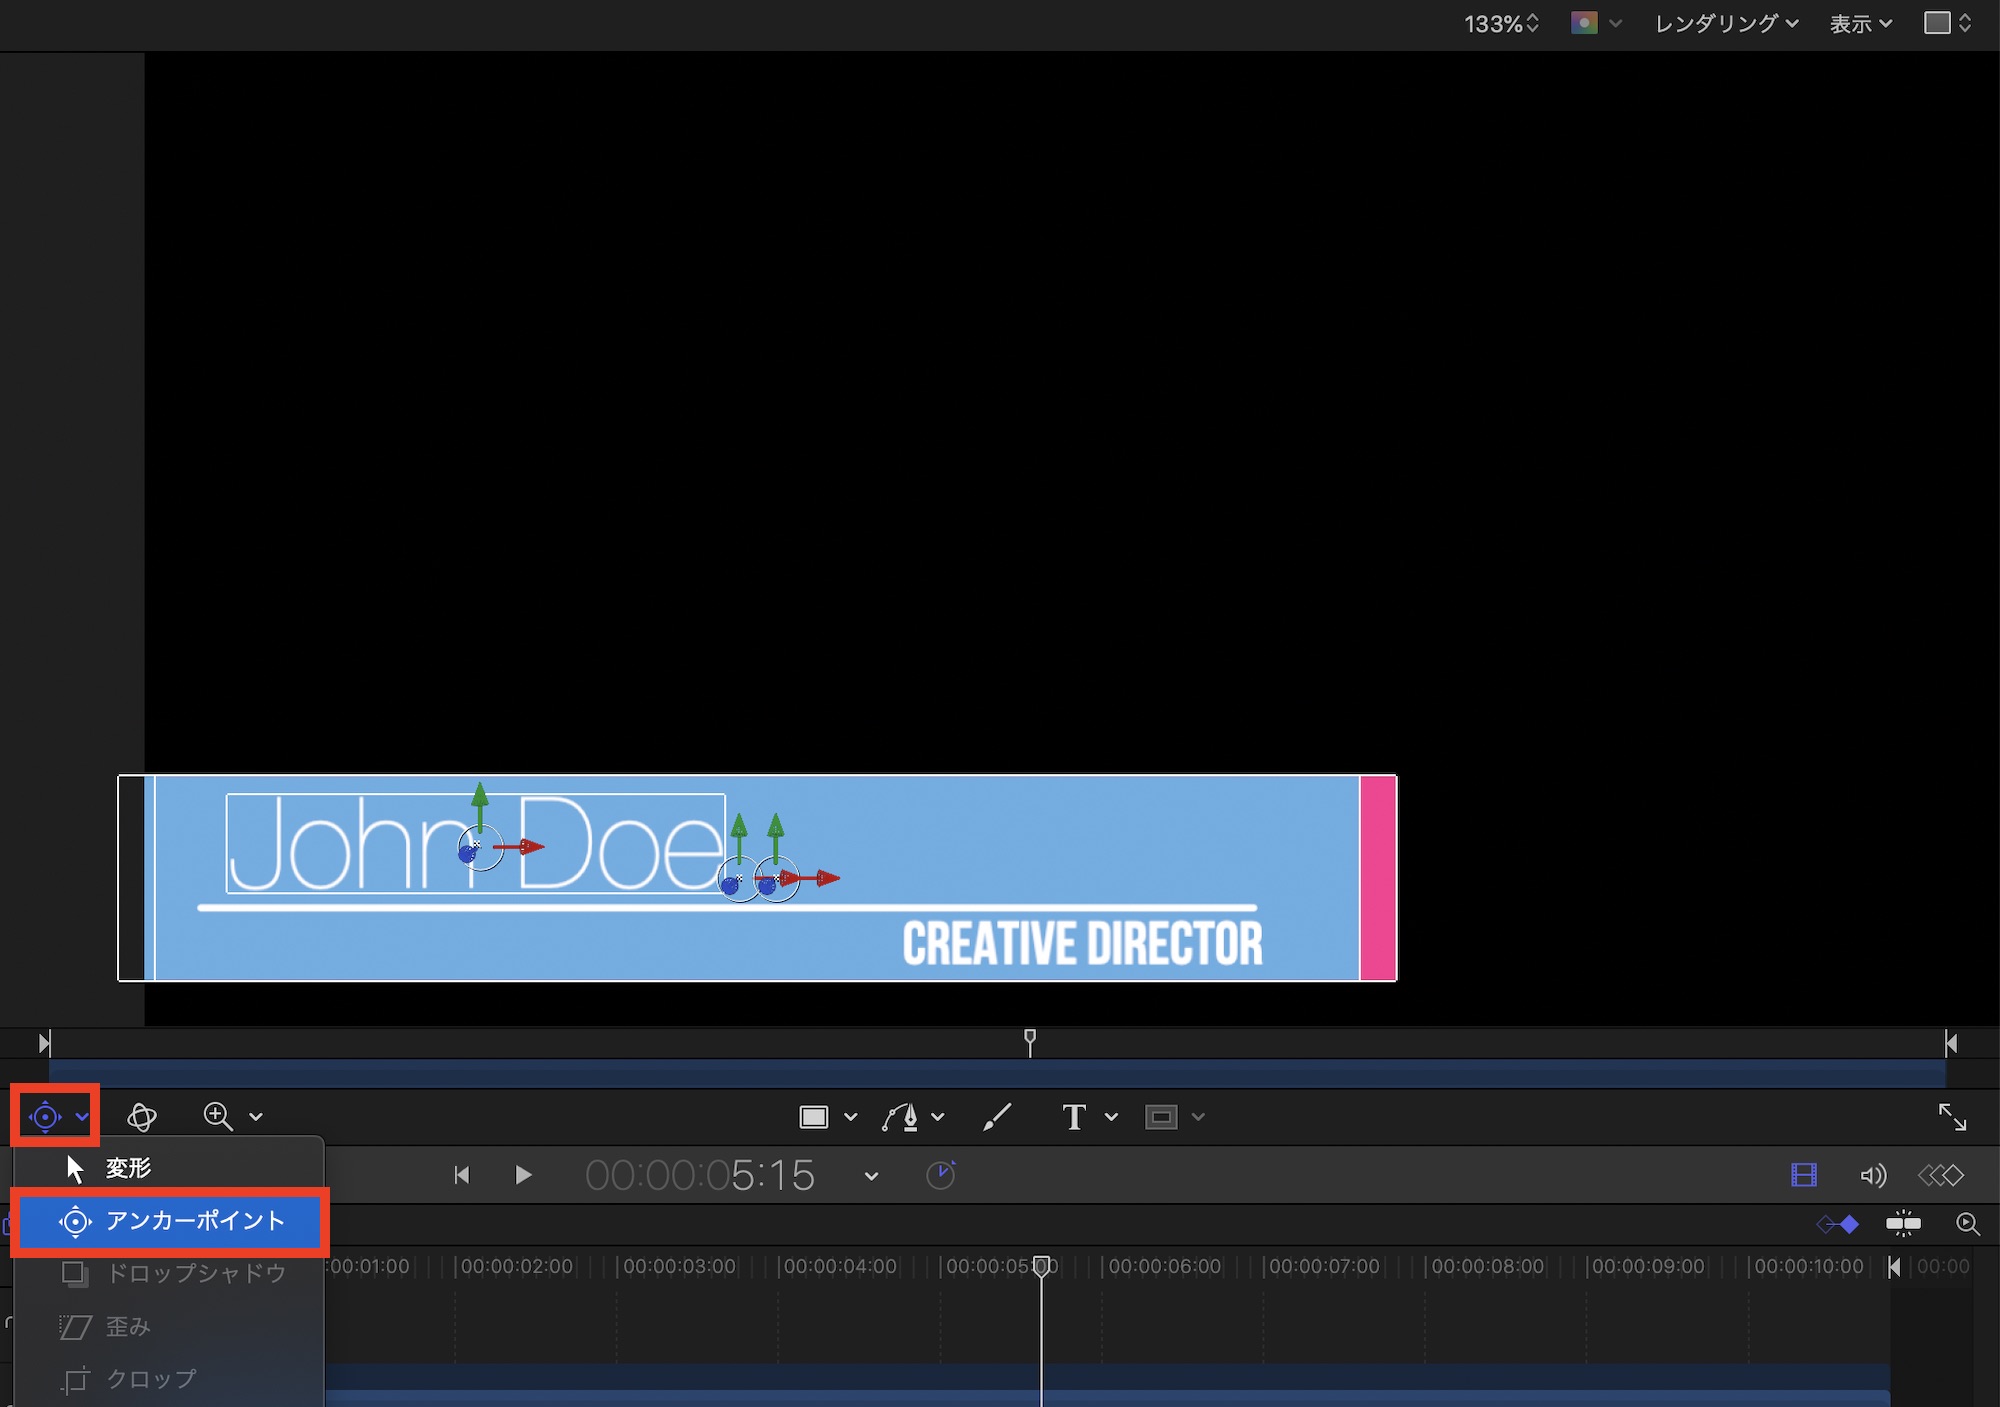
Task: Select the Bezier pen tool
Action: click(x=901, y=1117)
